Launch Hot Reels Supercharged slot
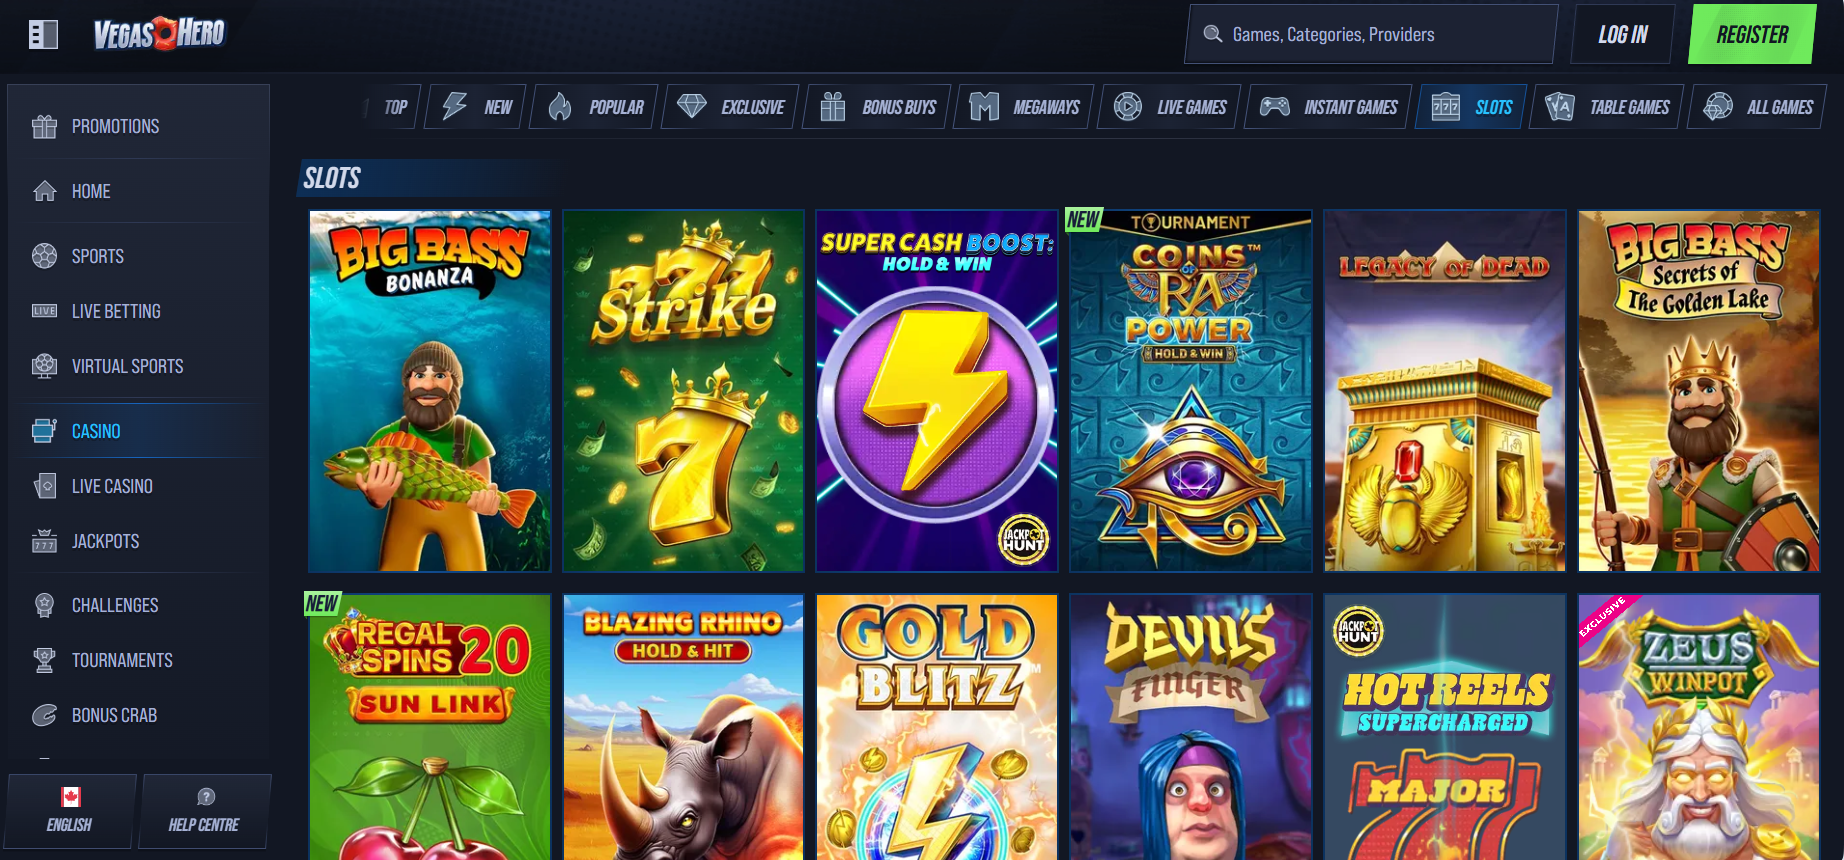This screenshot has height=860, width=1844. 1445,727
